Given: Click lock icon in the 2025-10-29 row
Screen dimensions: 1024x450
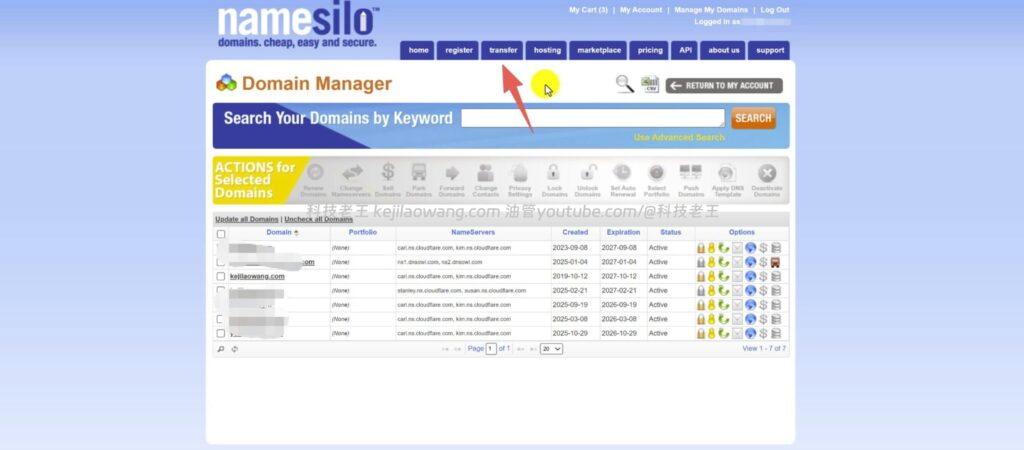Looking at the screenshot, I should (x=701, y=333).
